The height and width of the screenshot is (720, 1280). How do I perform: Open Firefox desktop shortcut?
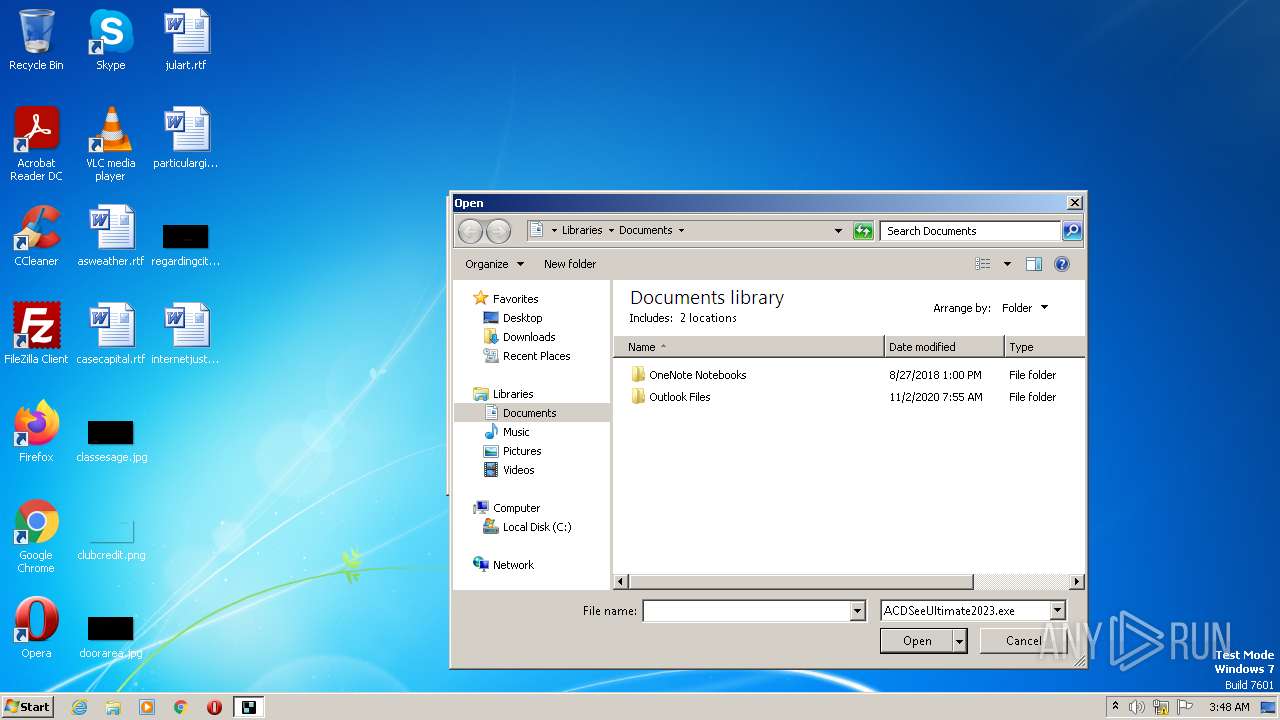36,432
